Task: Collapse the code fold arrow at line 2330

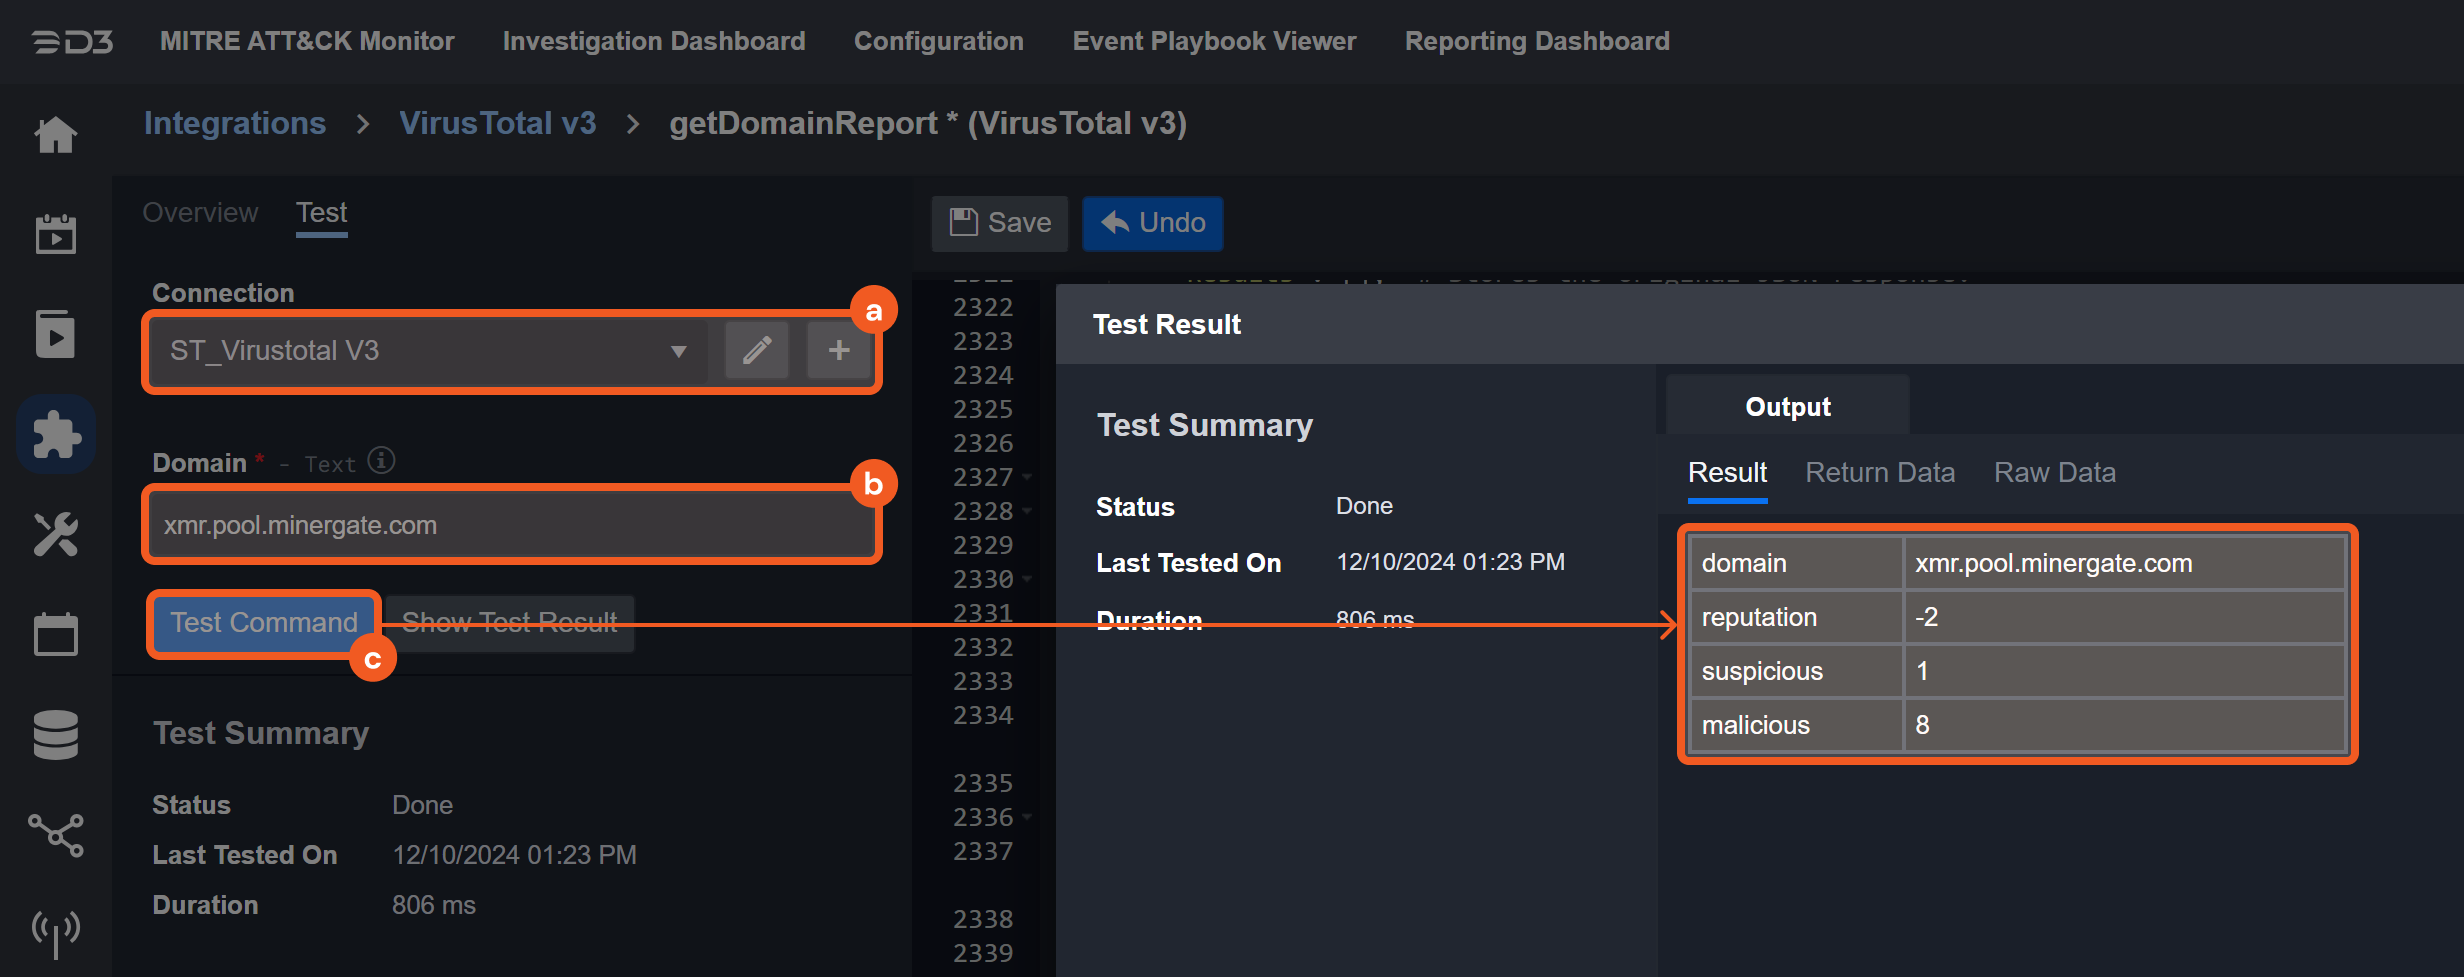Action: click(x=1027, y=579)
